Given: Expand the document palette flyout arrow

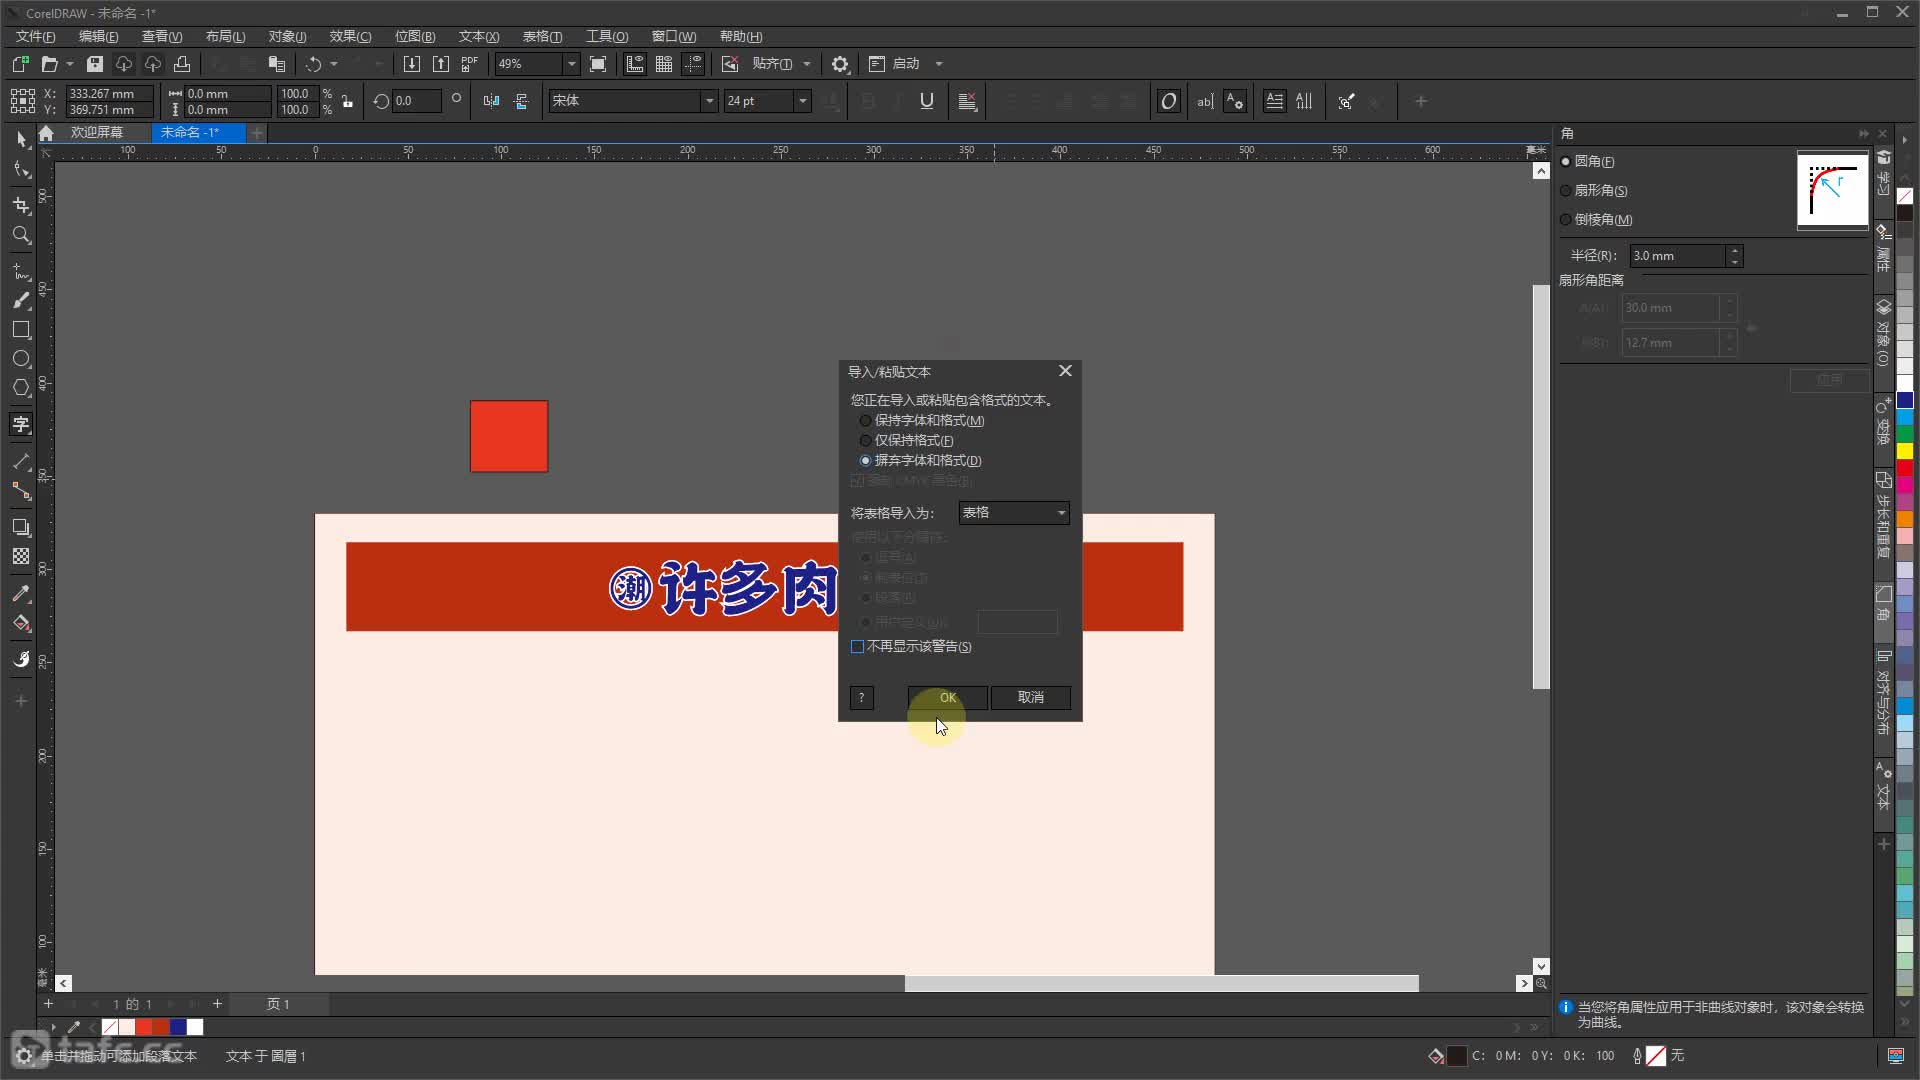Looking at the screenshot, I should coord(54,1027).
